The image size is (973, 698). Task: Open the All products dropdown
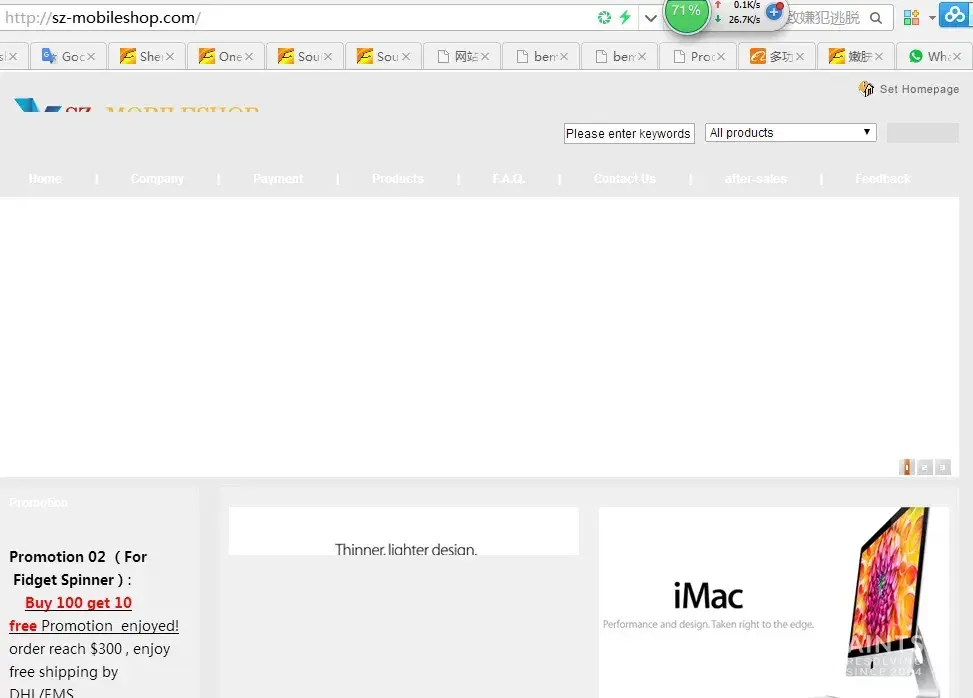(790, 133)
